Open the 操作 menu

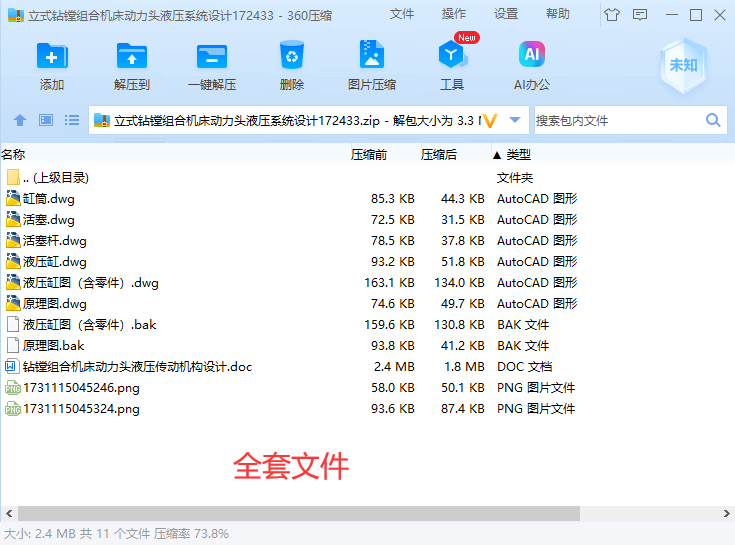[x=454, y=14]
